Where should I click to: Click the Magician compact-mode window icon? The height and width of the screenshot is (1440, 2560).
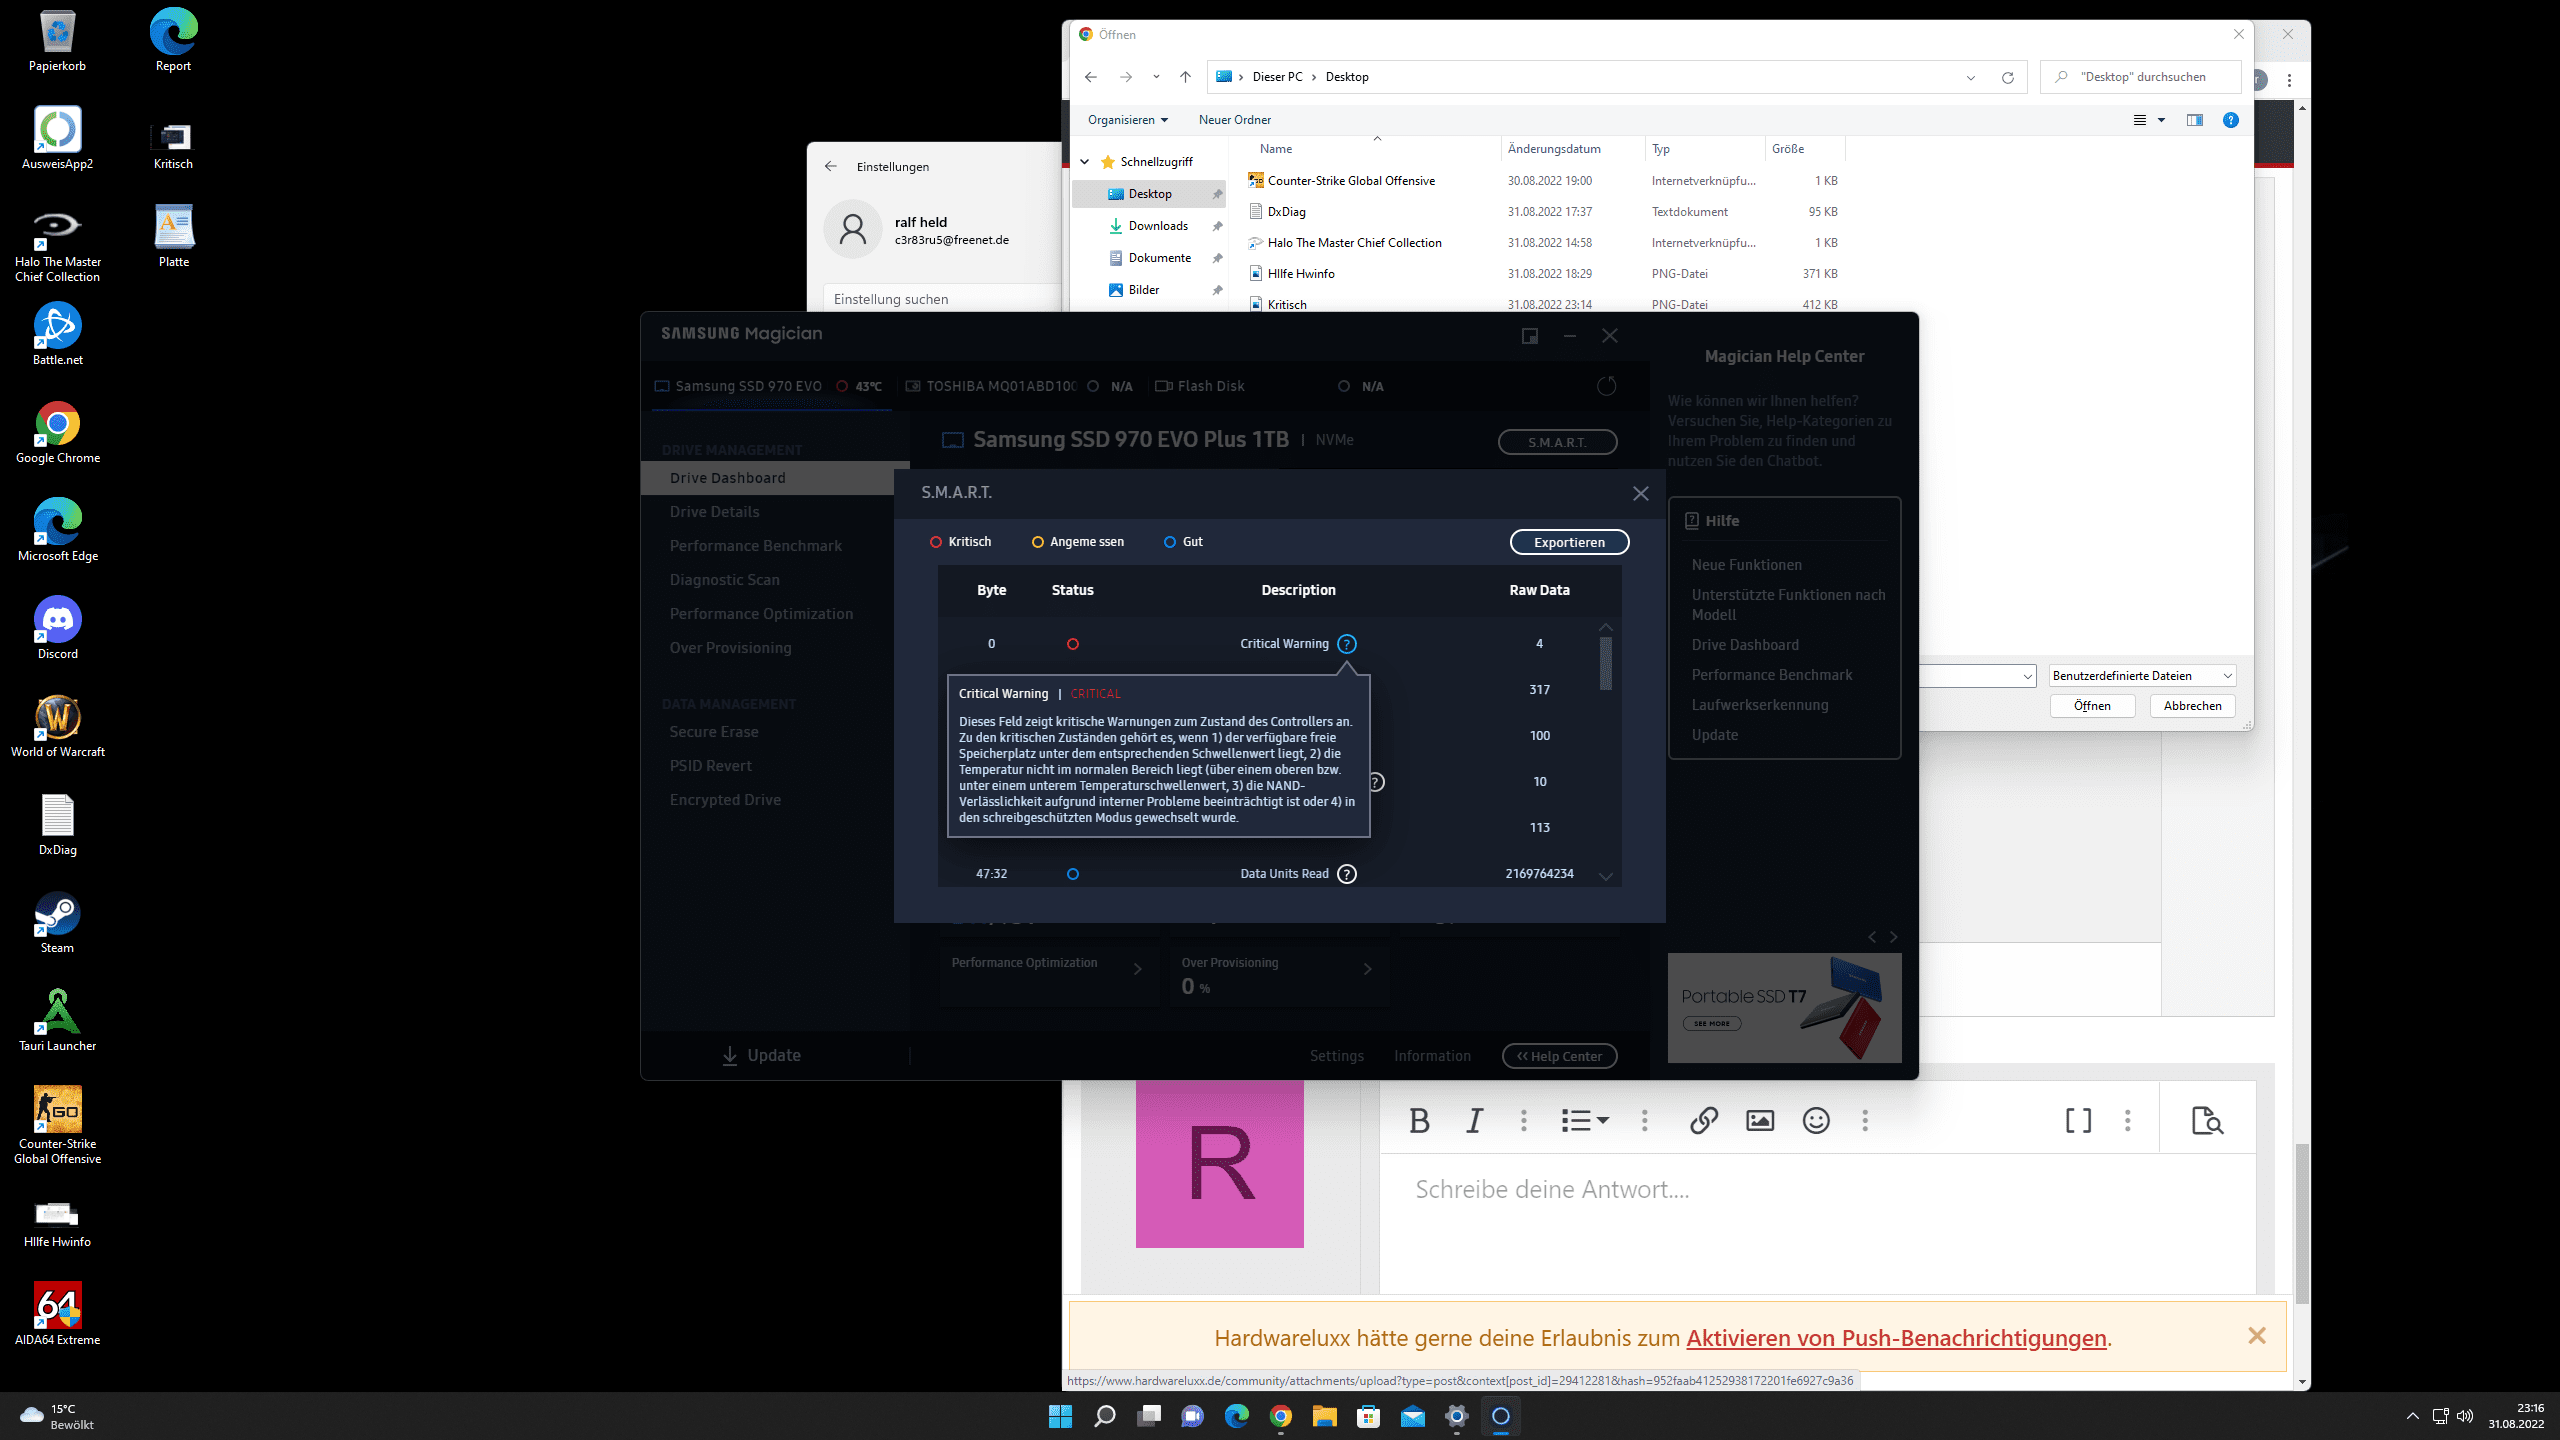pos(1529,336)
